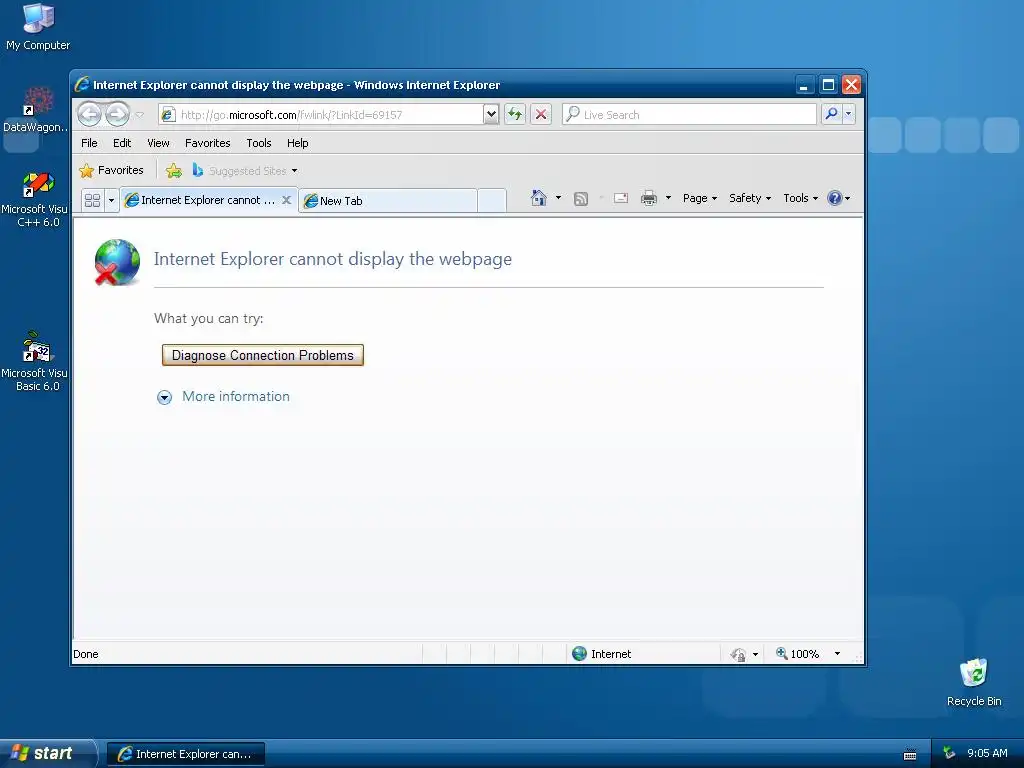Select Microsoft Visual Basic 6.0 desktop icon
This screenshot has width=1024, height=768.
click(x=35, y=360)
